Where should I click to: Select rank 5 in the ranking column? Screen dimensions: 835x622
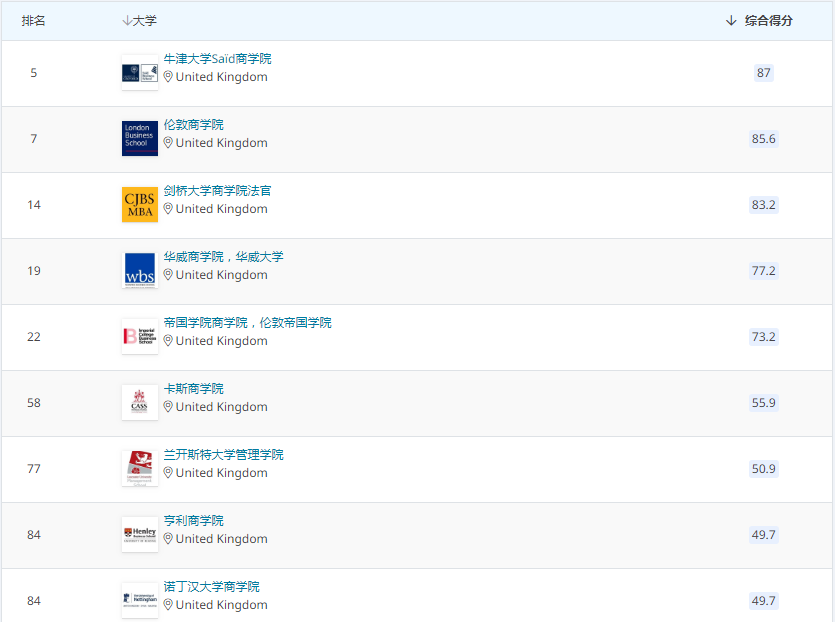click(34, 72)
